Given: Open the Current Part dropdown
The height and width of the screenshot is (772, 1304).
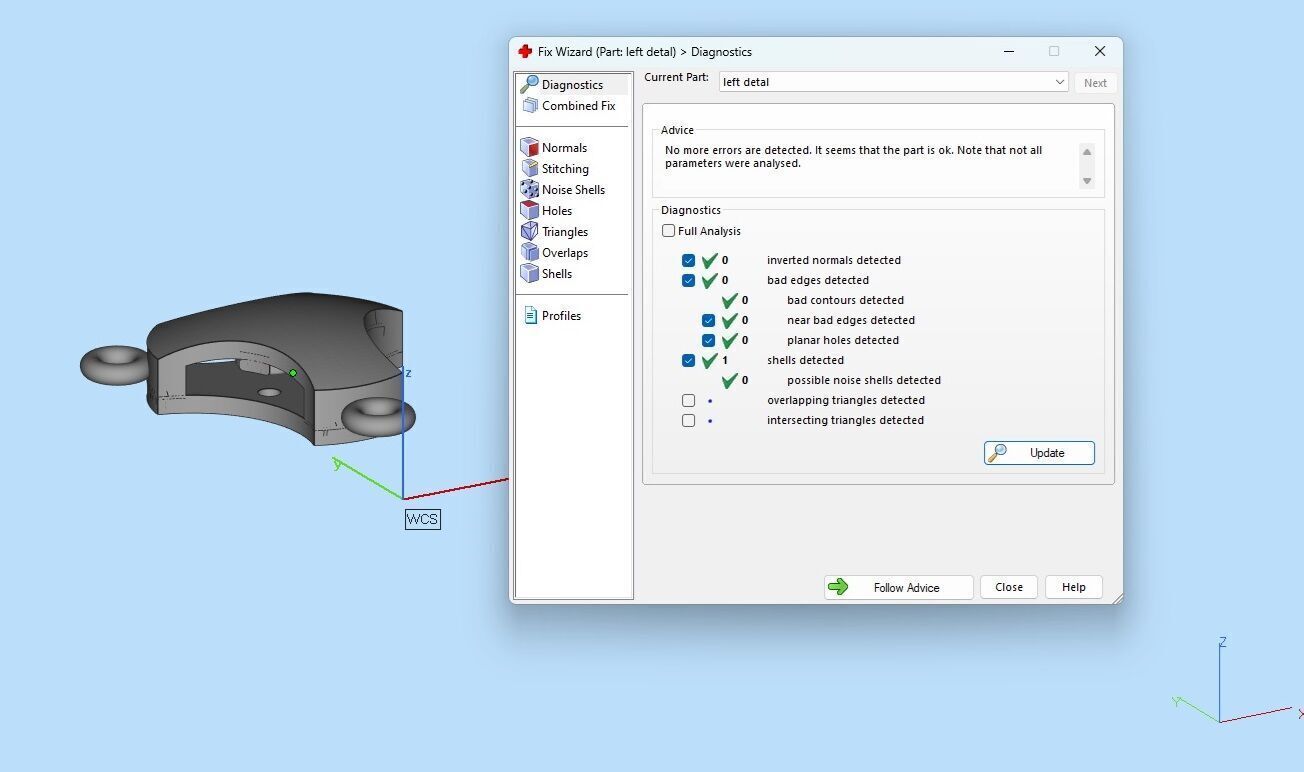Looking at the screenshot, I should pyautogui.click(x=894, y=82).
